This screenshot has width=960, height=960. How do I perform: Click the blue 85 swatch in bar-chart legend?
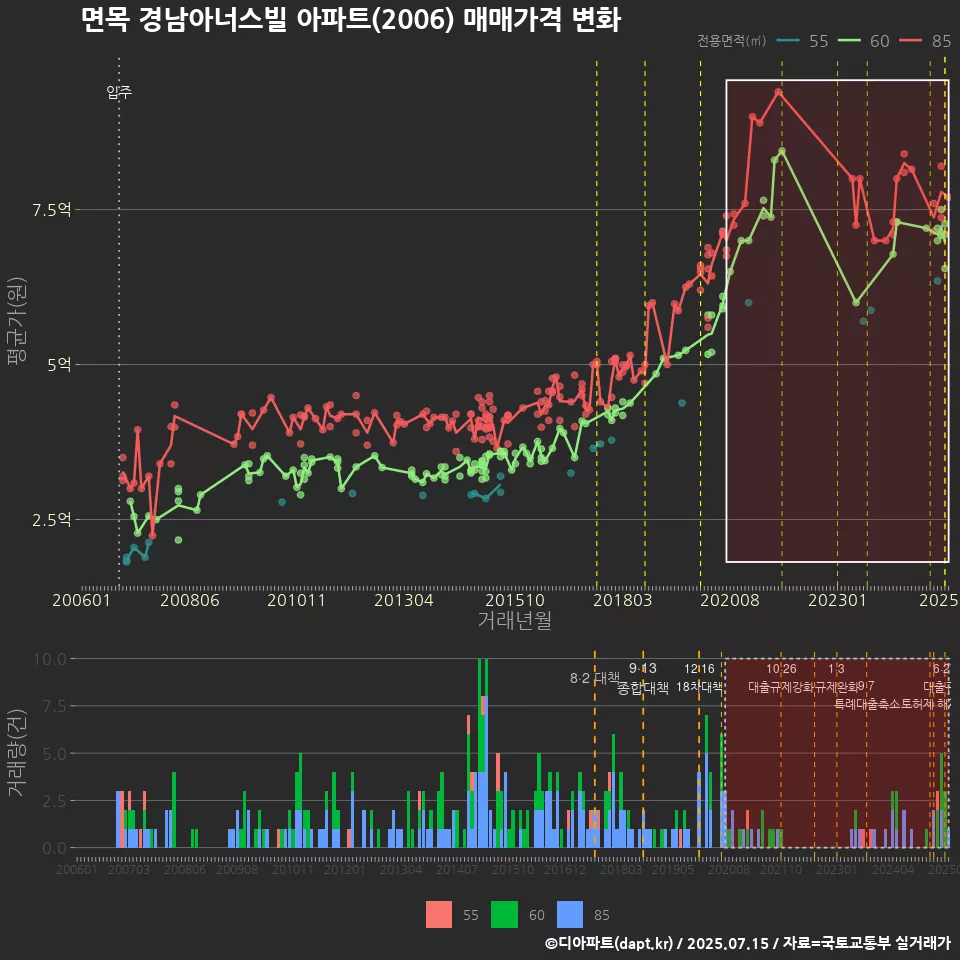(570, 915)
